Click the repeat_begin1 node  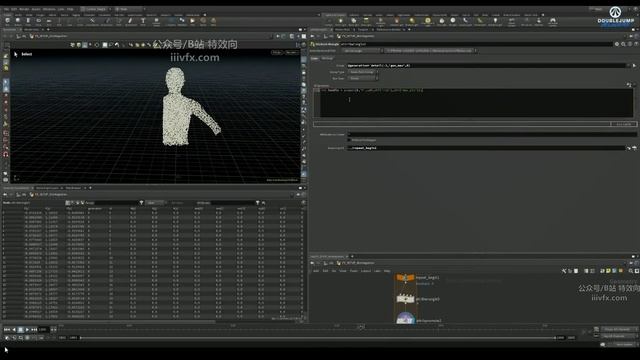[405, 278]
